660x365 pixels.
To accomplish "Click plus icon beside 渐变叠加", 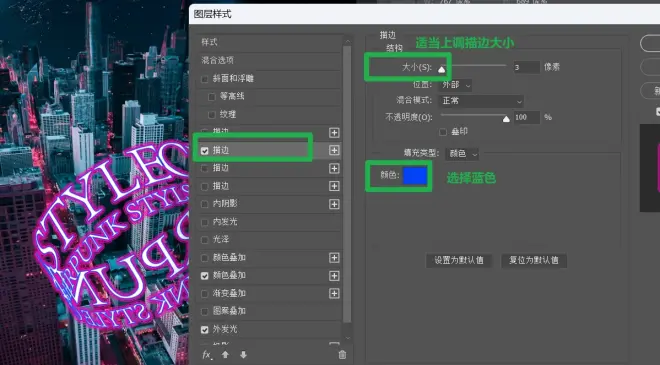I will coord(334,293).
